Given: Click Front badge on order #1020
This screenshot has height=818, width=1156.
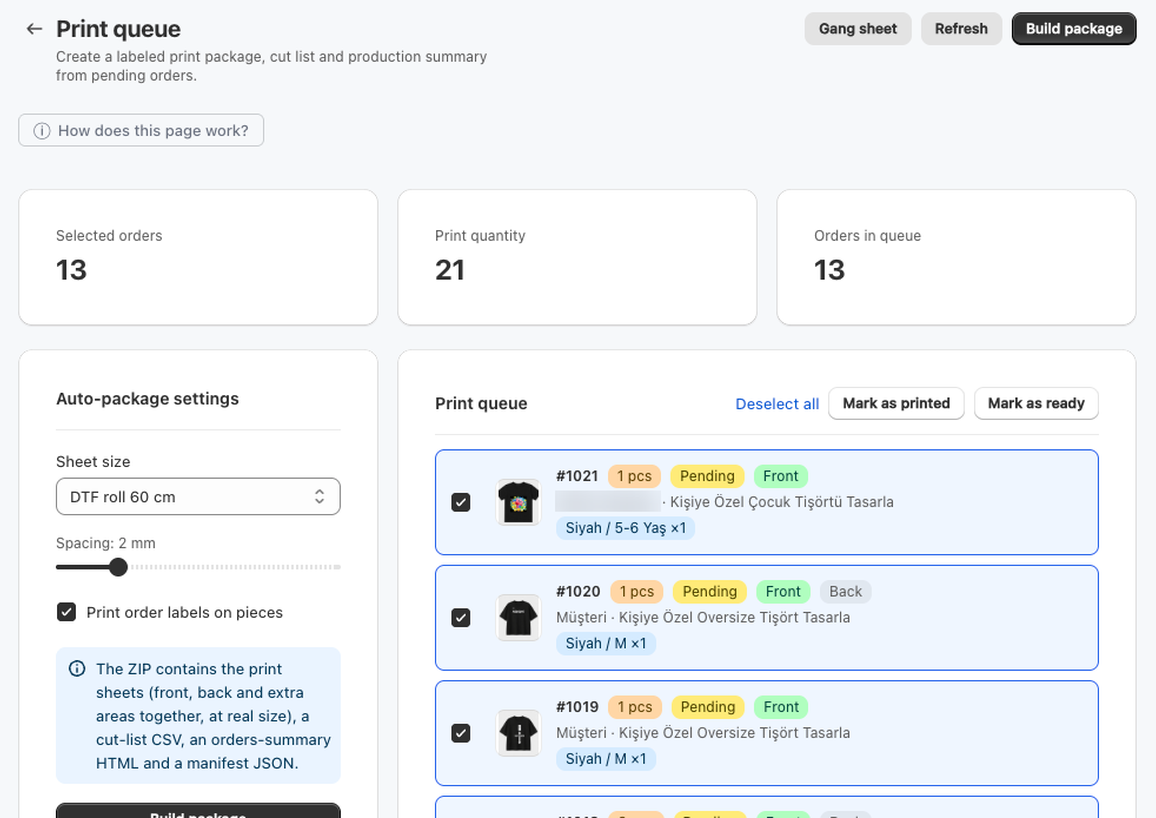Looking at the screenshot, I should click(x=782, y=592).
